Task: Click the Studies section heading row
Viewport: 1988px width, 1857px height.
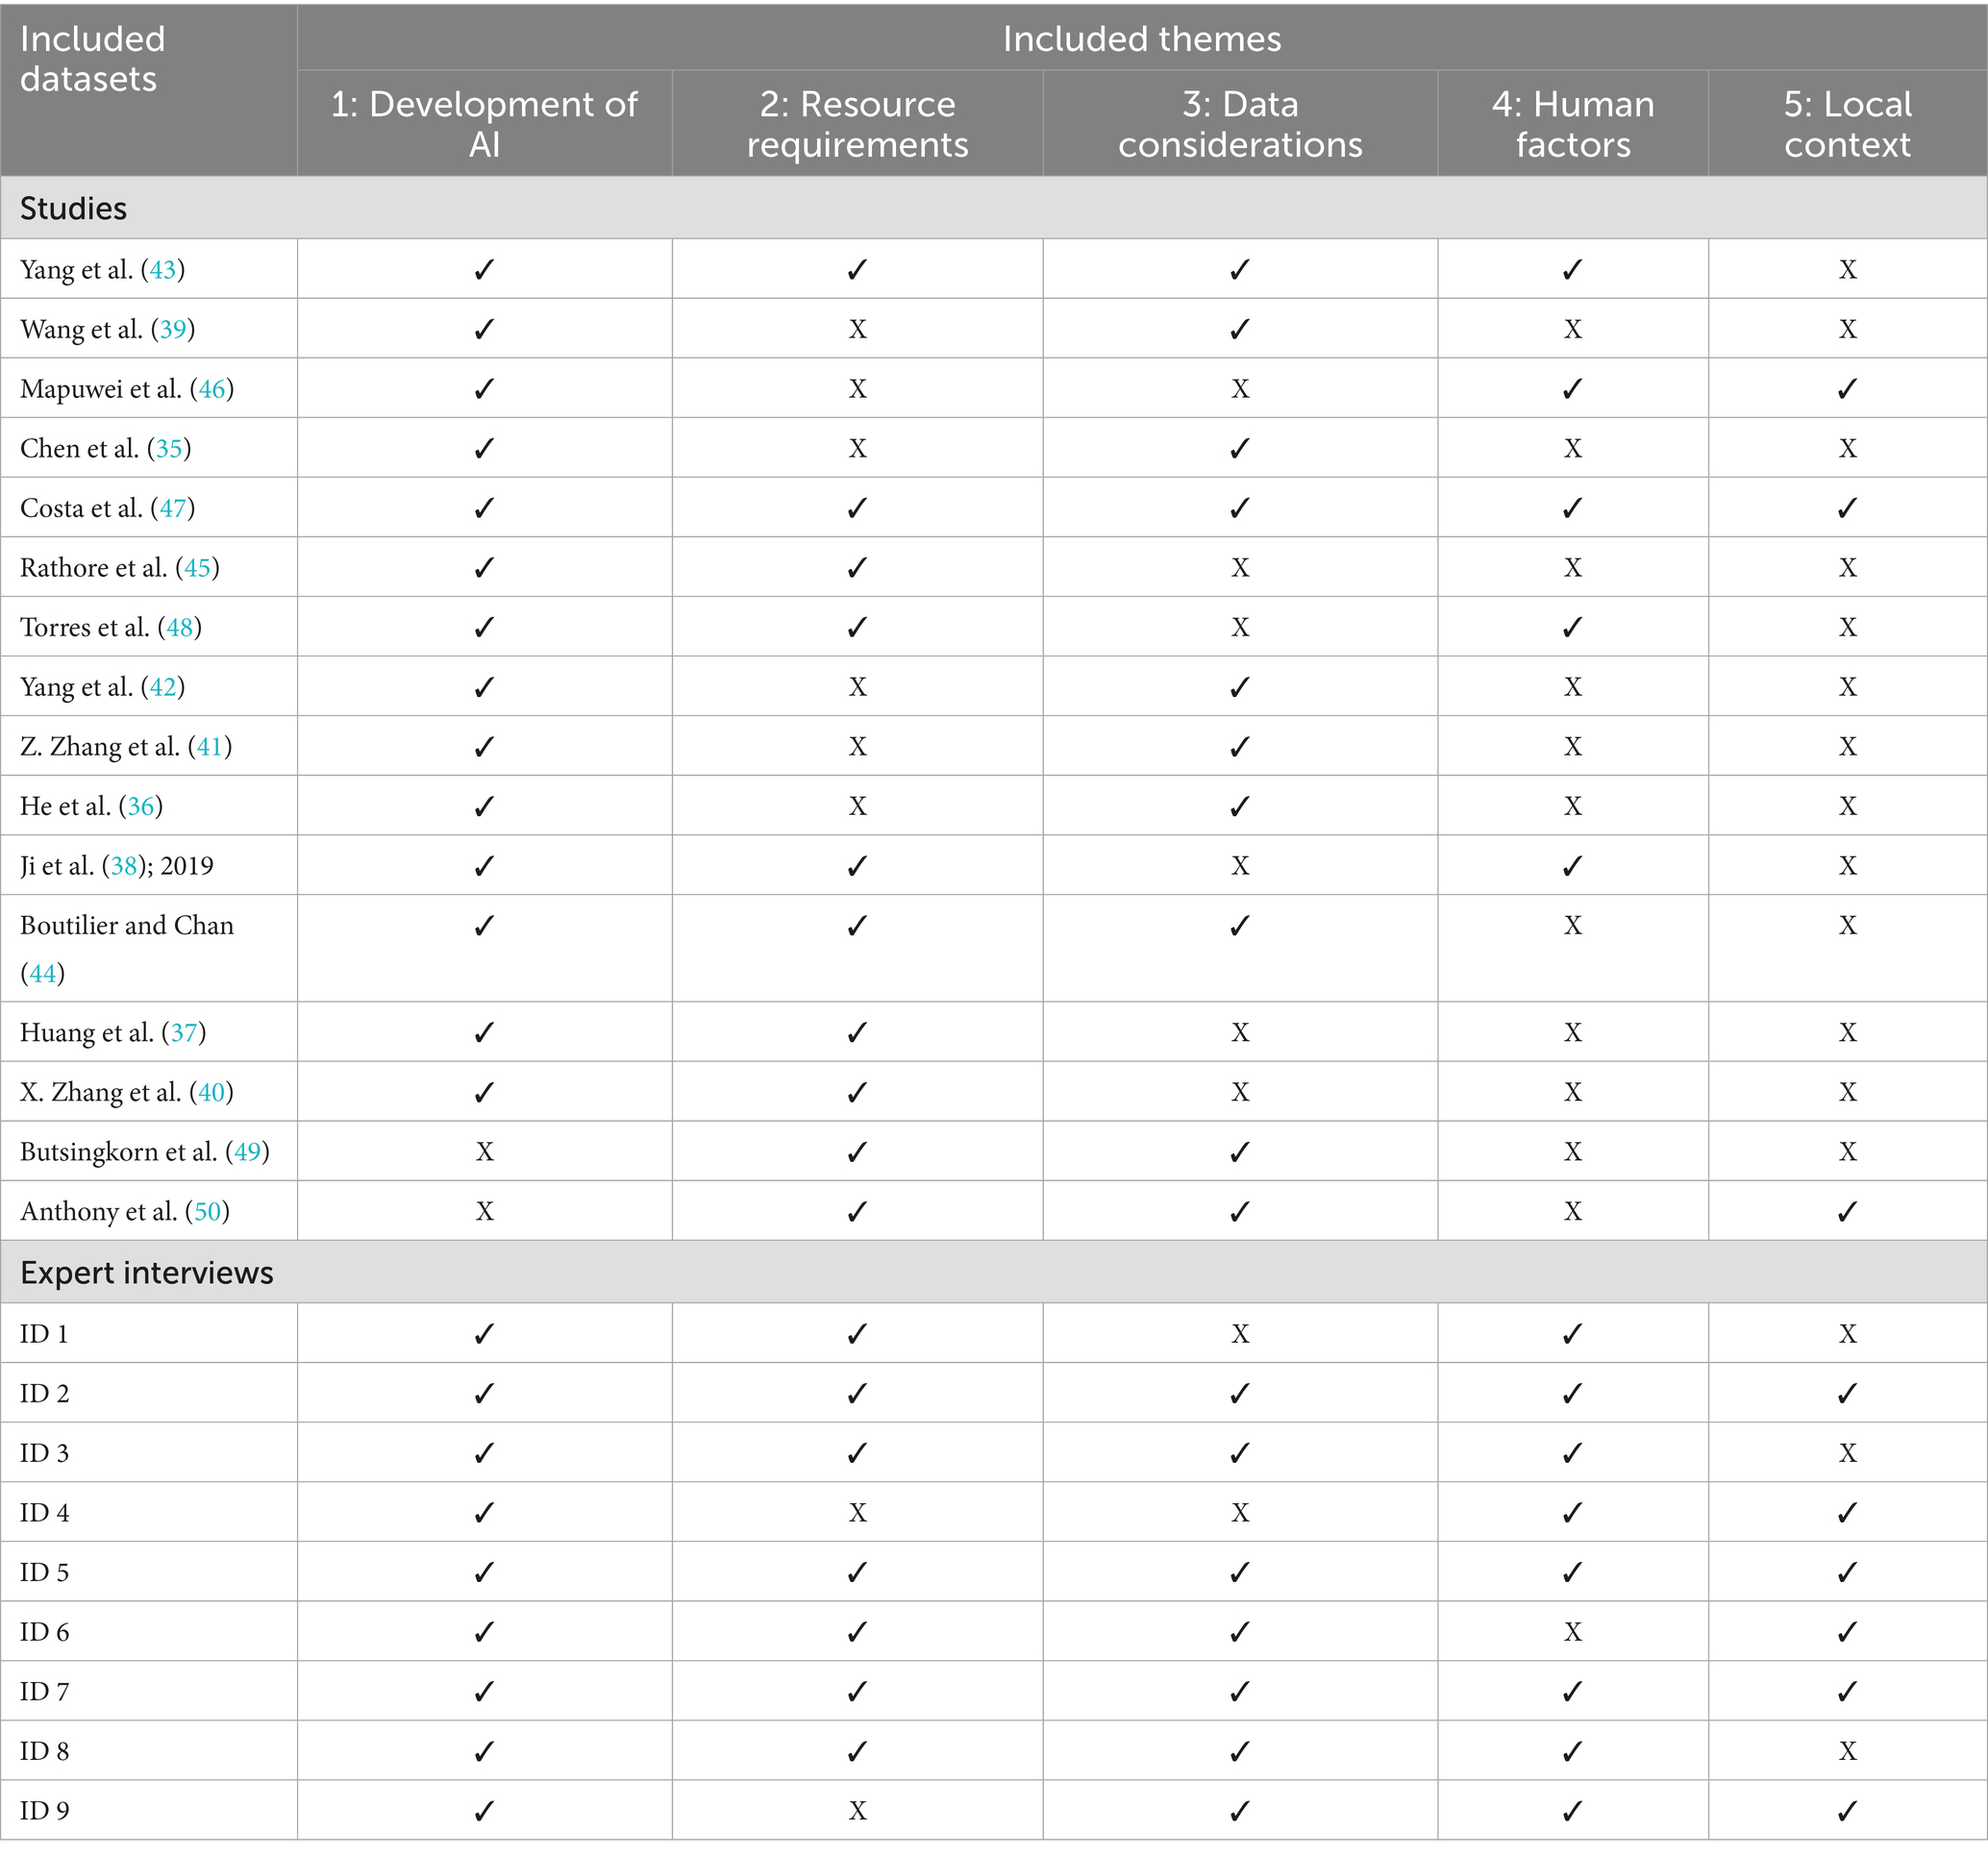Action: point(74,208)
